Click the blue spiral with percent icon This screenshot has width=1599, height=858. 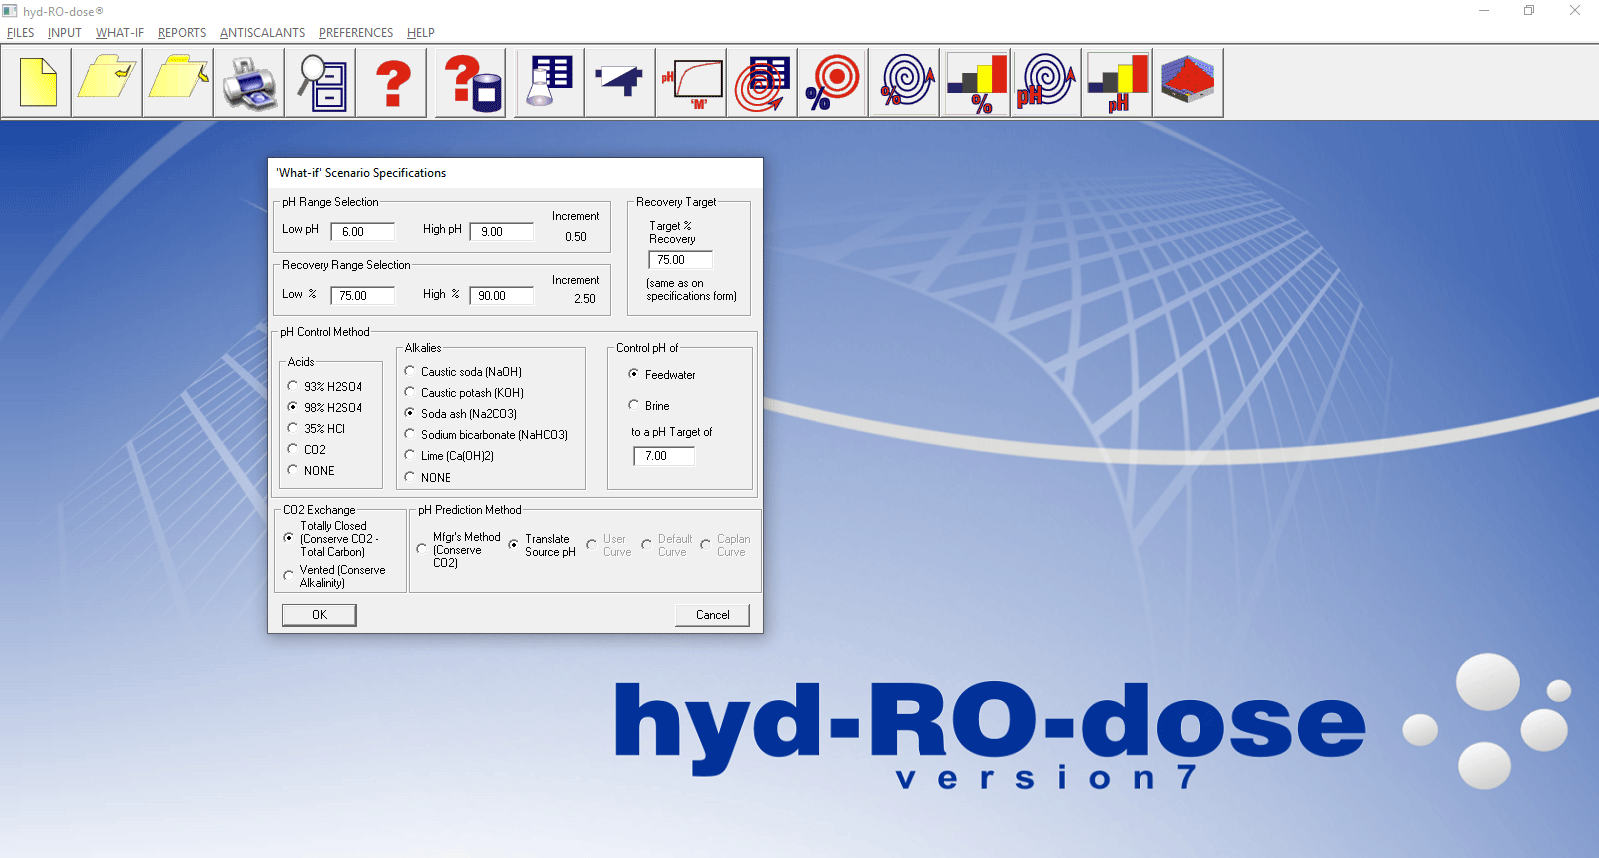tap(905, 82)
